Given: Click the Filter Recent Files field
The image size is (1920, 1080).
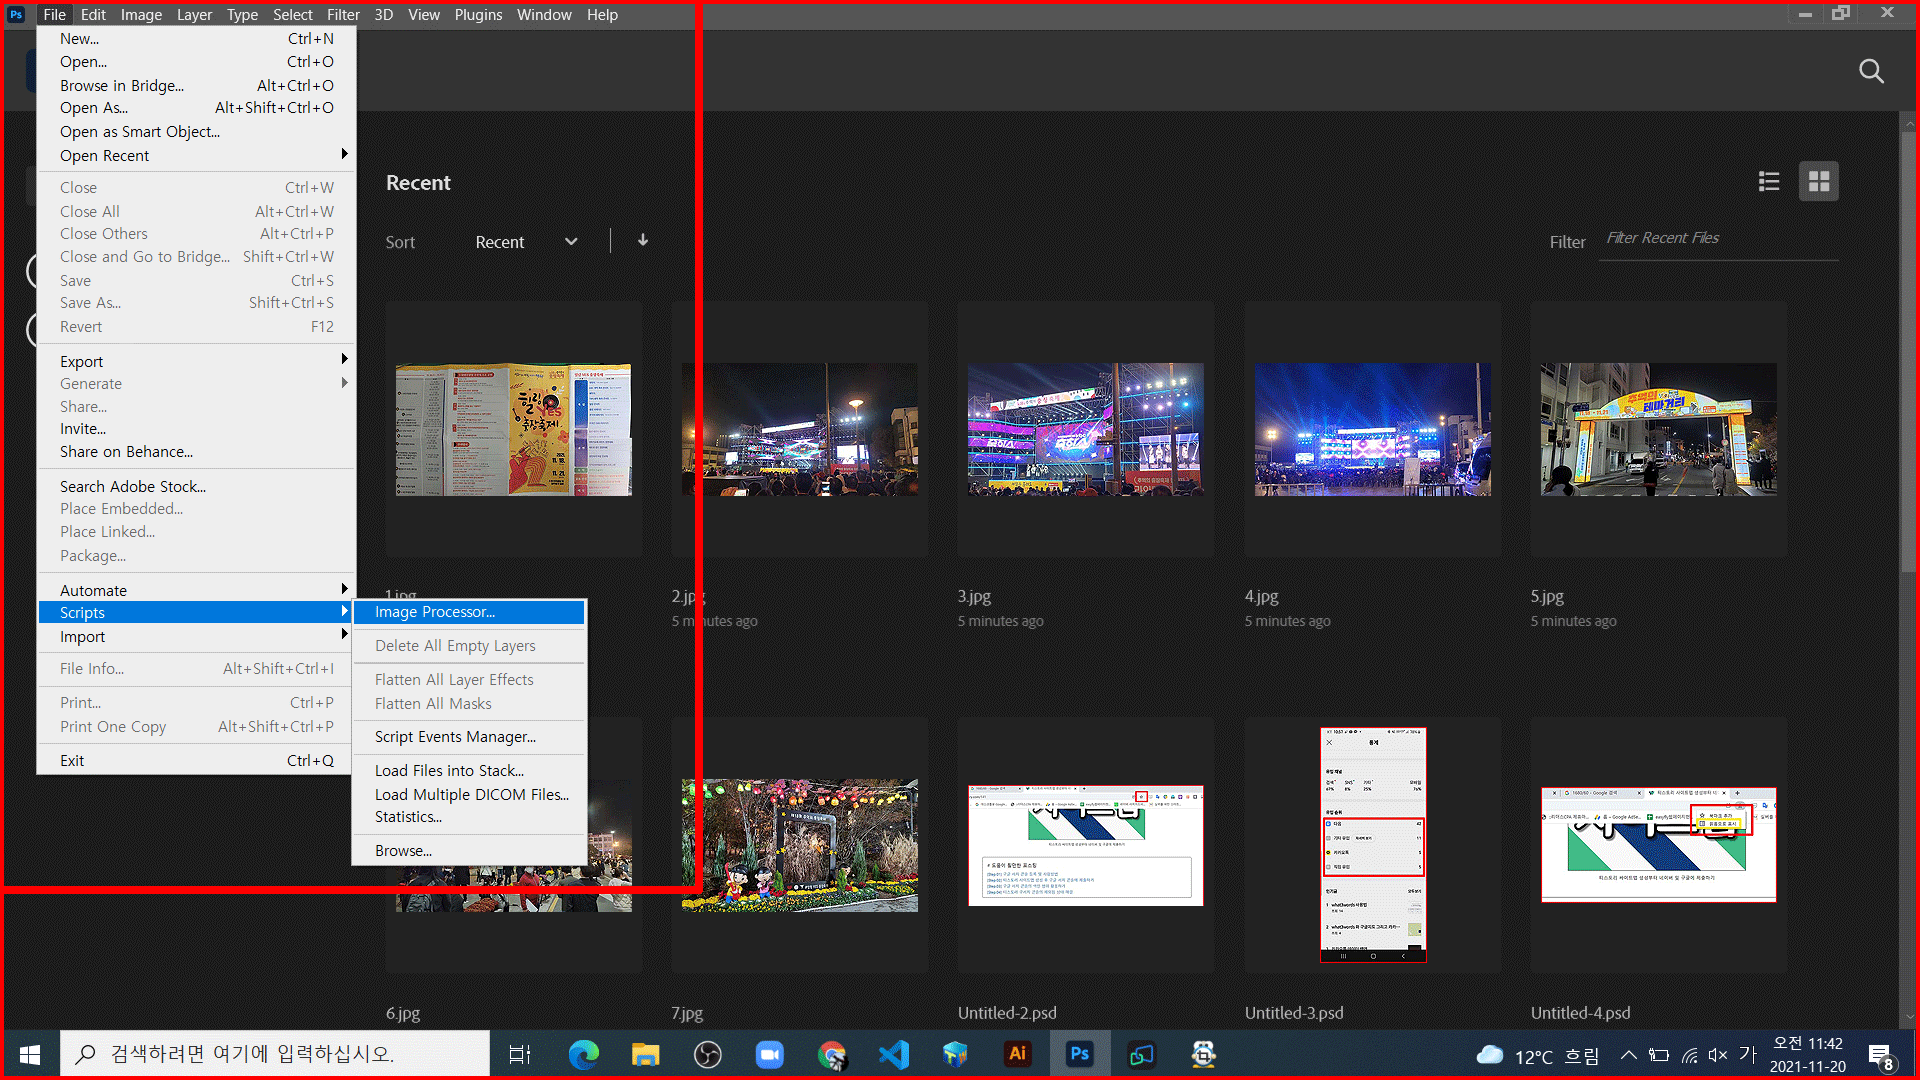Looking at the screenshot, I should tap(1717, 238).
